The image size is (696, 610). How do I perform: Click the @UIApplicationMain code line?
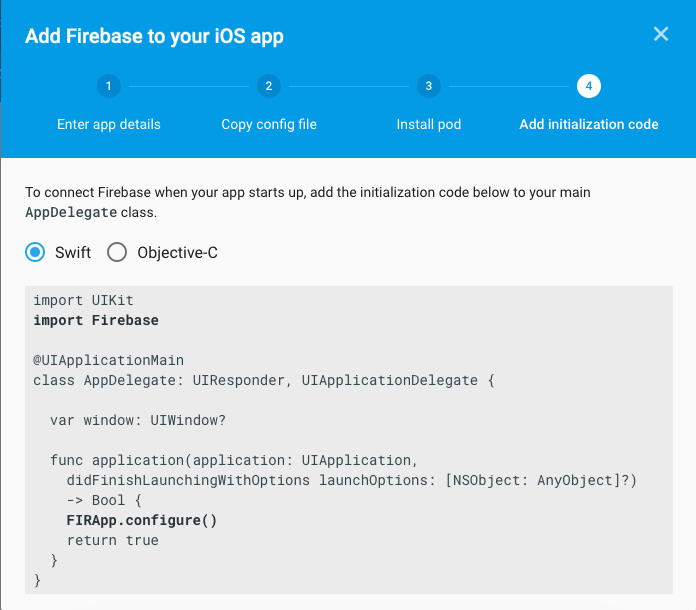click(108, 360)
